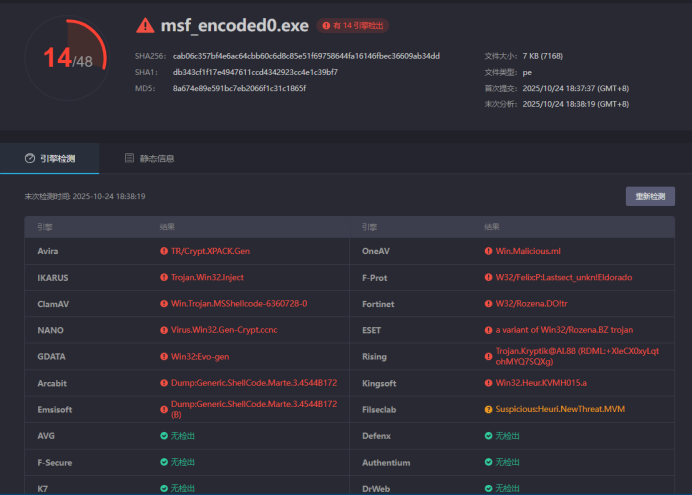Click the alert icon in the Arcabit row
Screen dimensions: 692x495
(x=164, y=383)
